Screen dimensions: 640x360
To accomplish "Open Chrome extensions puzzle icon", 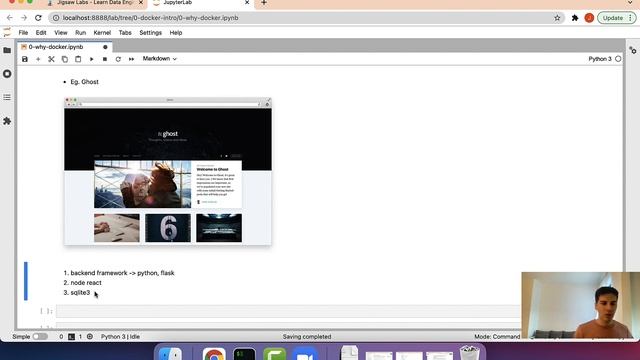I will click(575, 18).
